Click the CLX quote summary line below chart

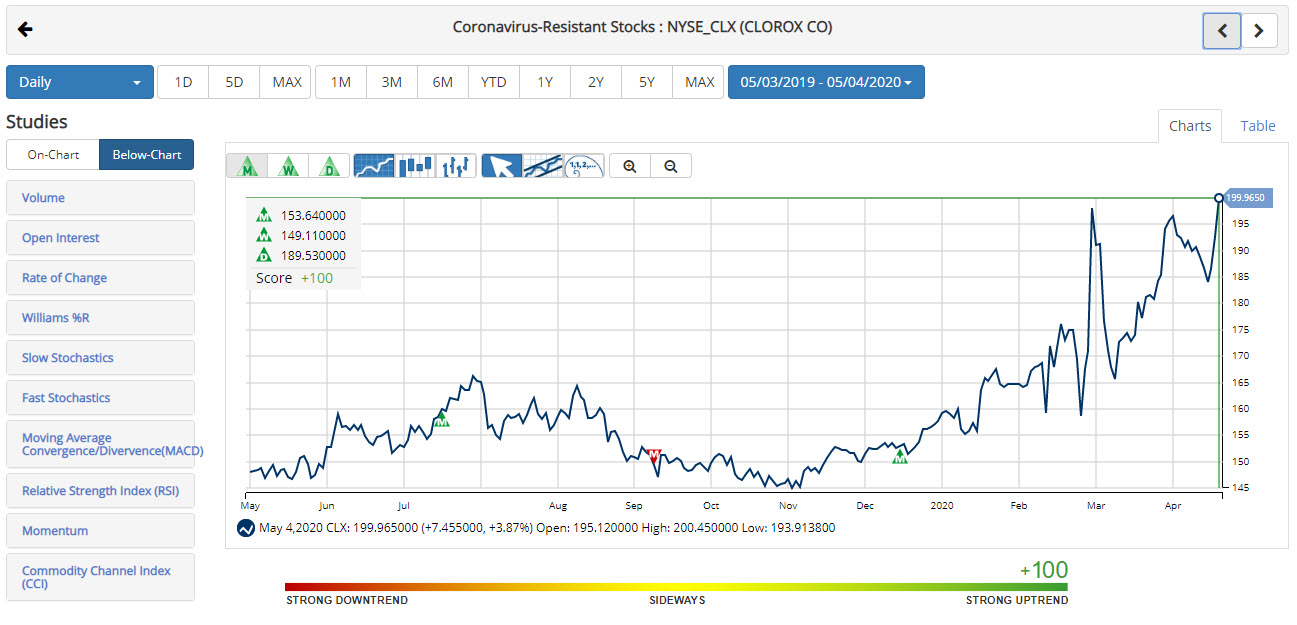click(x=547, y=528)
